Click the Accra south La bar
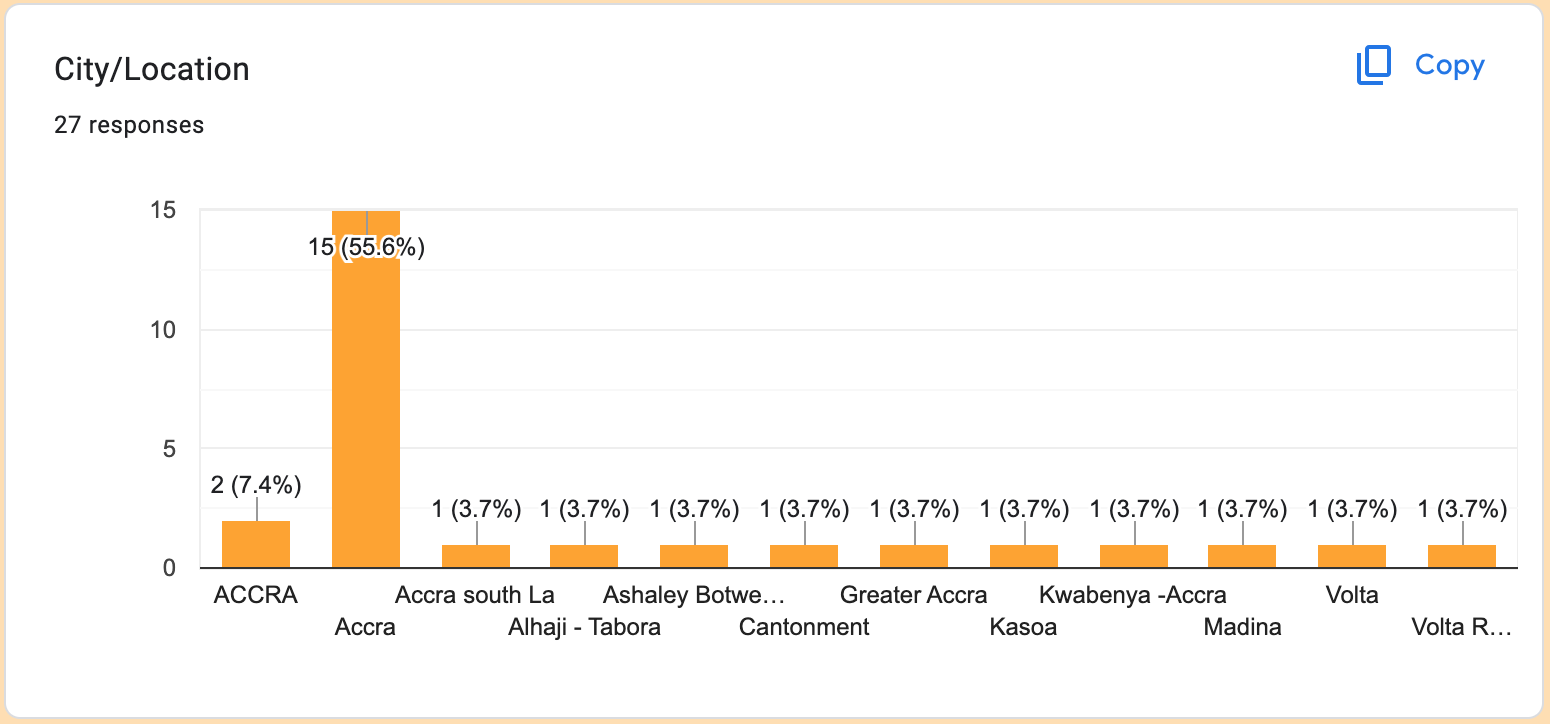This screenshot has height=724, width=1550. (476, 557)
